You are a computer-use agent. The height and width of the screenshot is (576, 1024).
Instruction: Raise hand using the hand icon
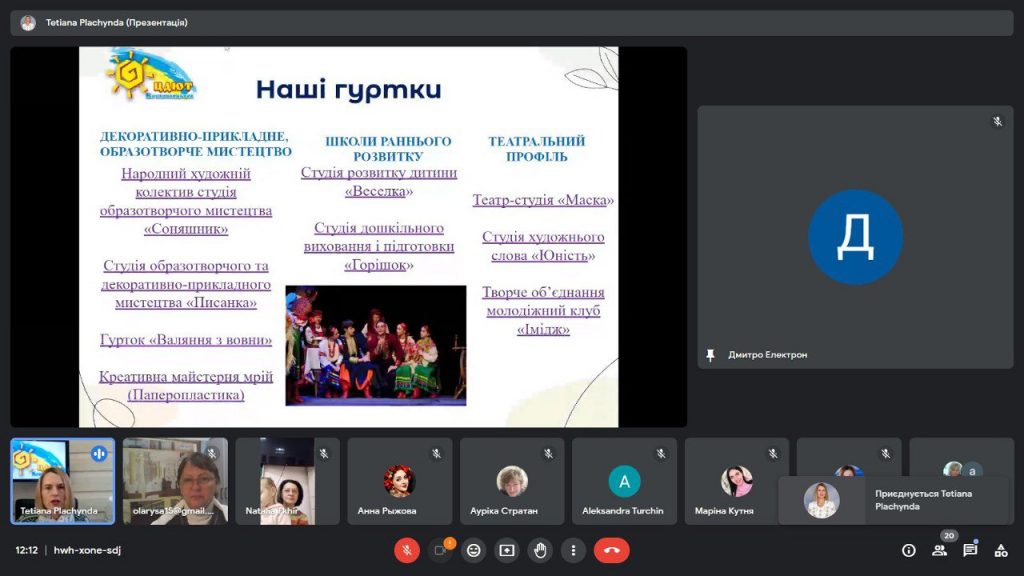click(540, 550)
